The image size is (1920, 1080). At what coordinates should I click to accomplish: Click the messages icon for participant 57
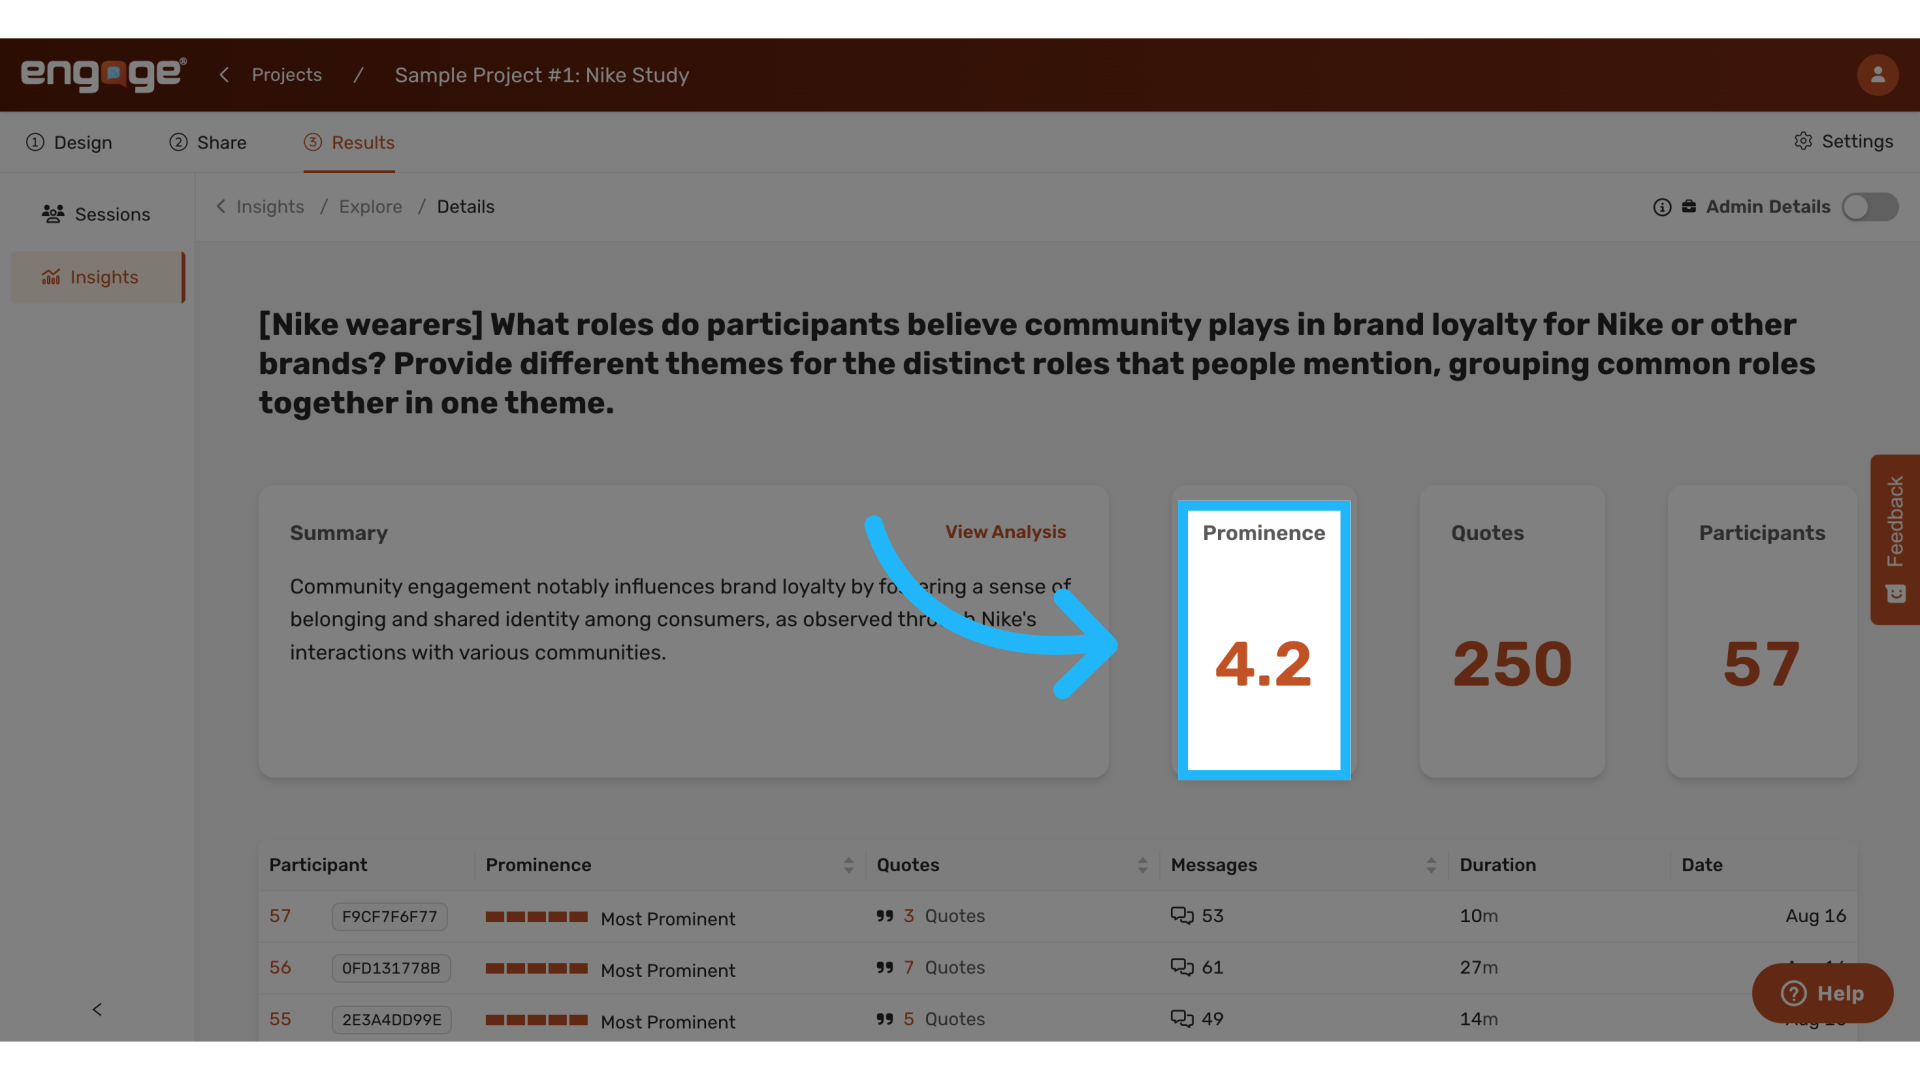(1182, 916)
